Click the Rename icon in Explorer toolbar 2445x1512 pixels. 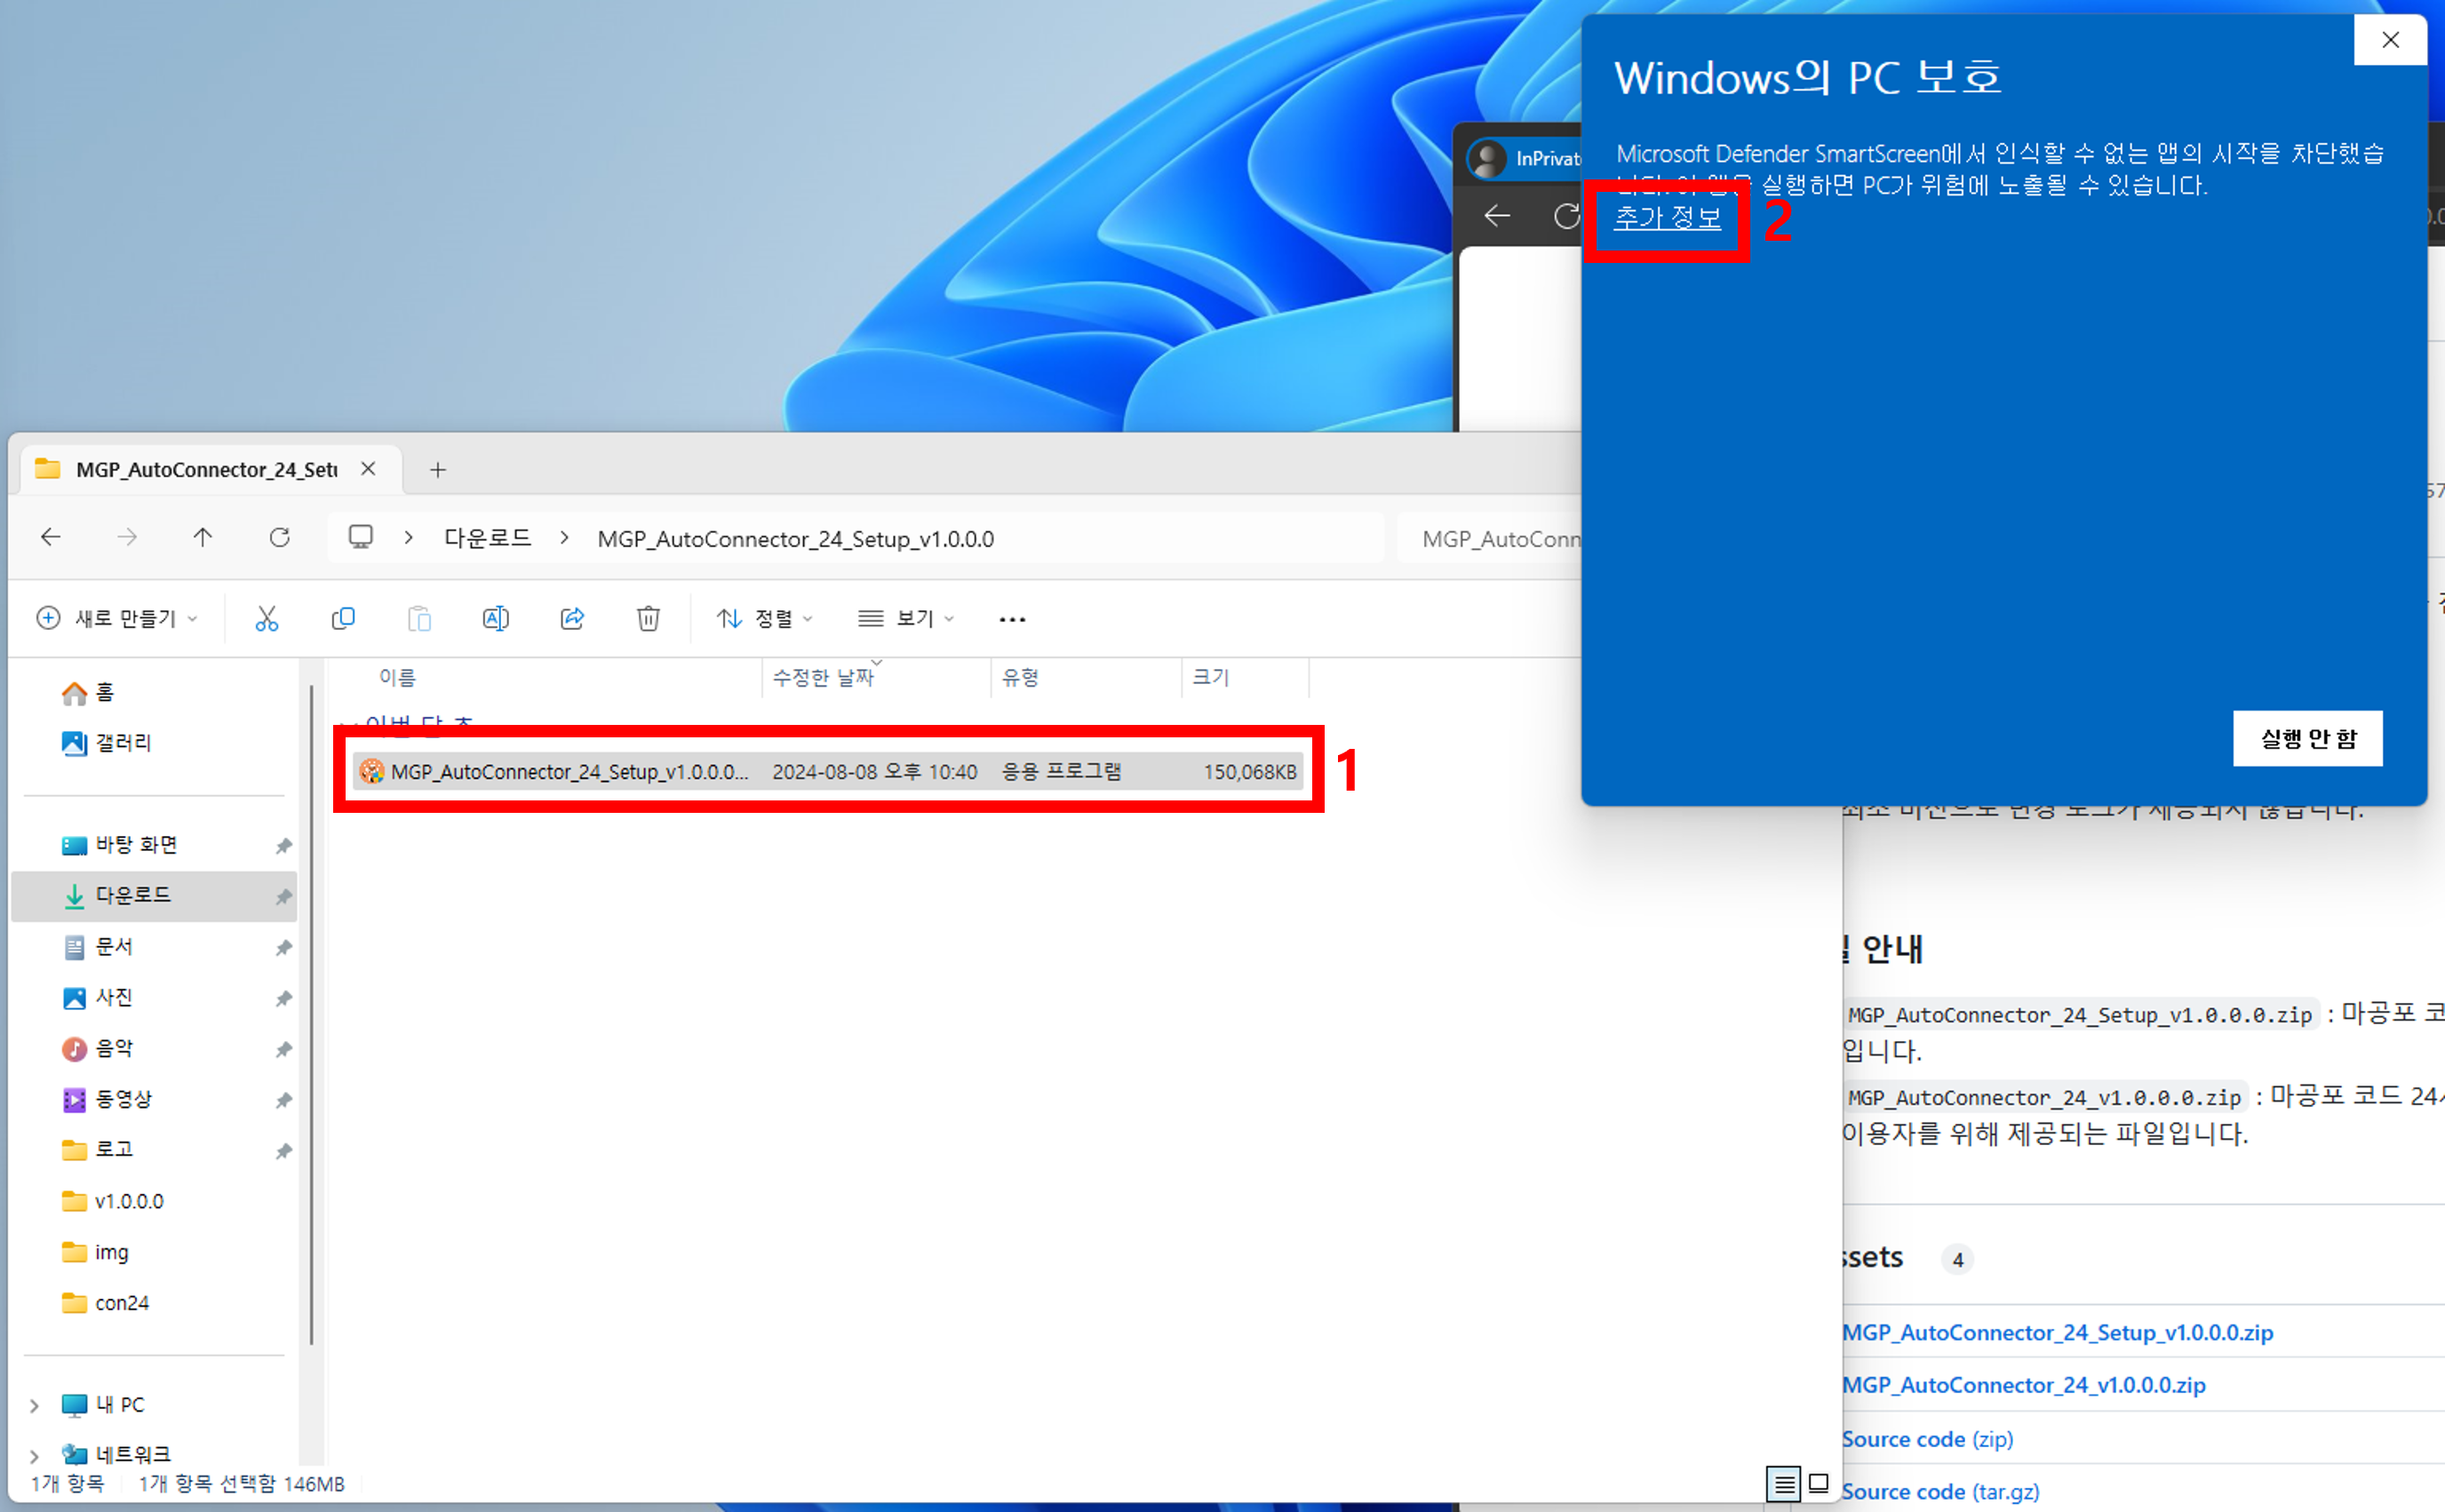(x=496, y=619)
